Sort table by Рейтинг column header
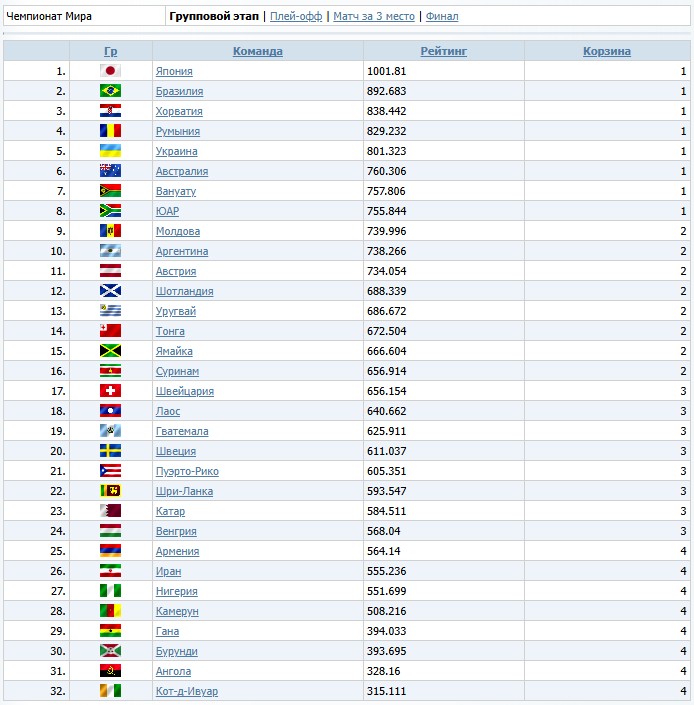Image resolution: width=694 pixels, height=705 pixels. (x=444, y=51)
